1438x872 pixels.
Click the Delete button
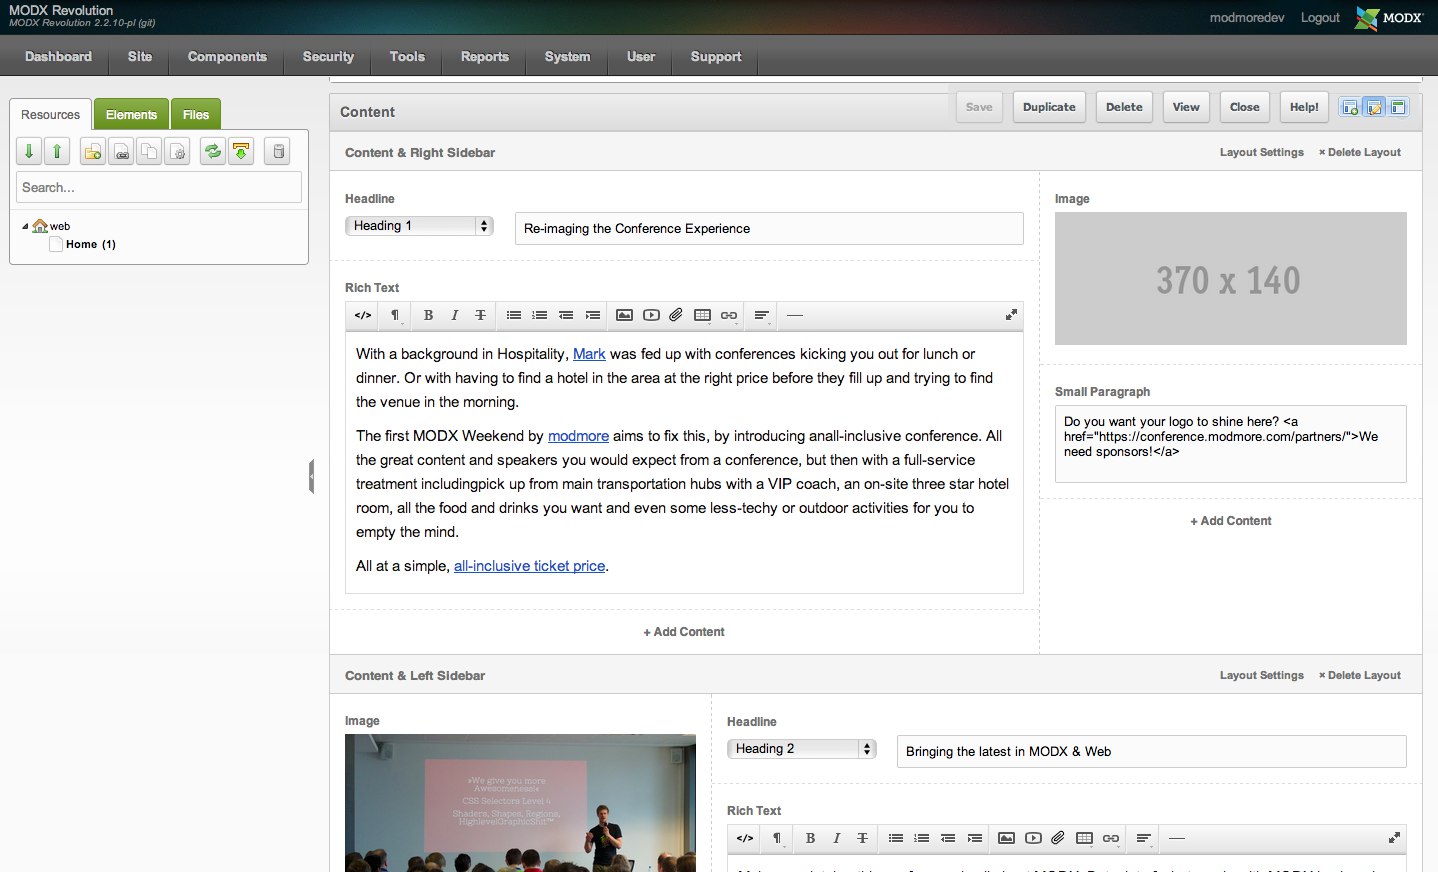(1124, 107)
